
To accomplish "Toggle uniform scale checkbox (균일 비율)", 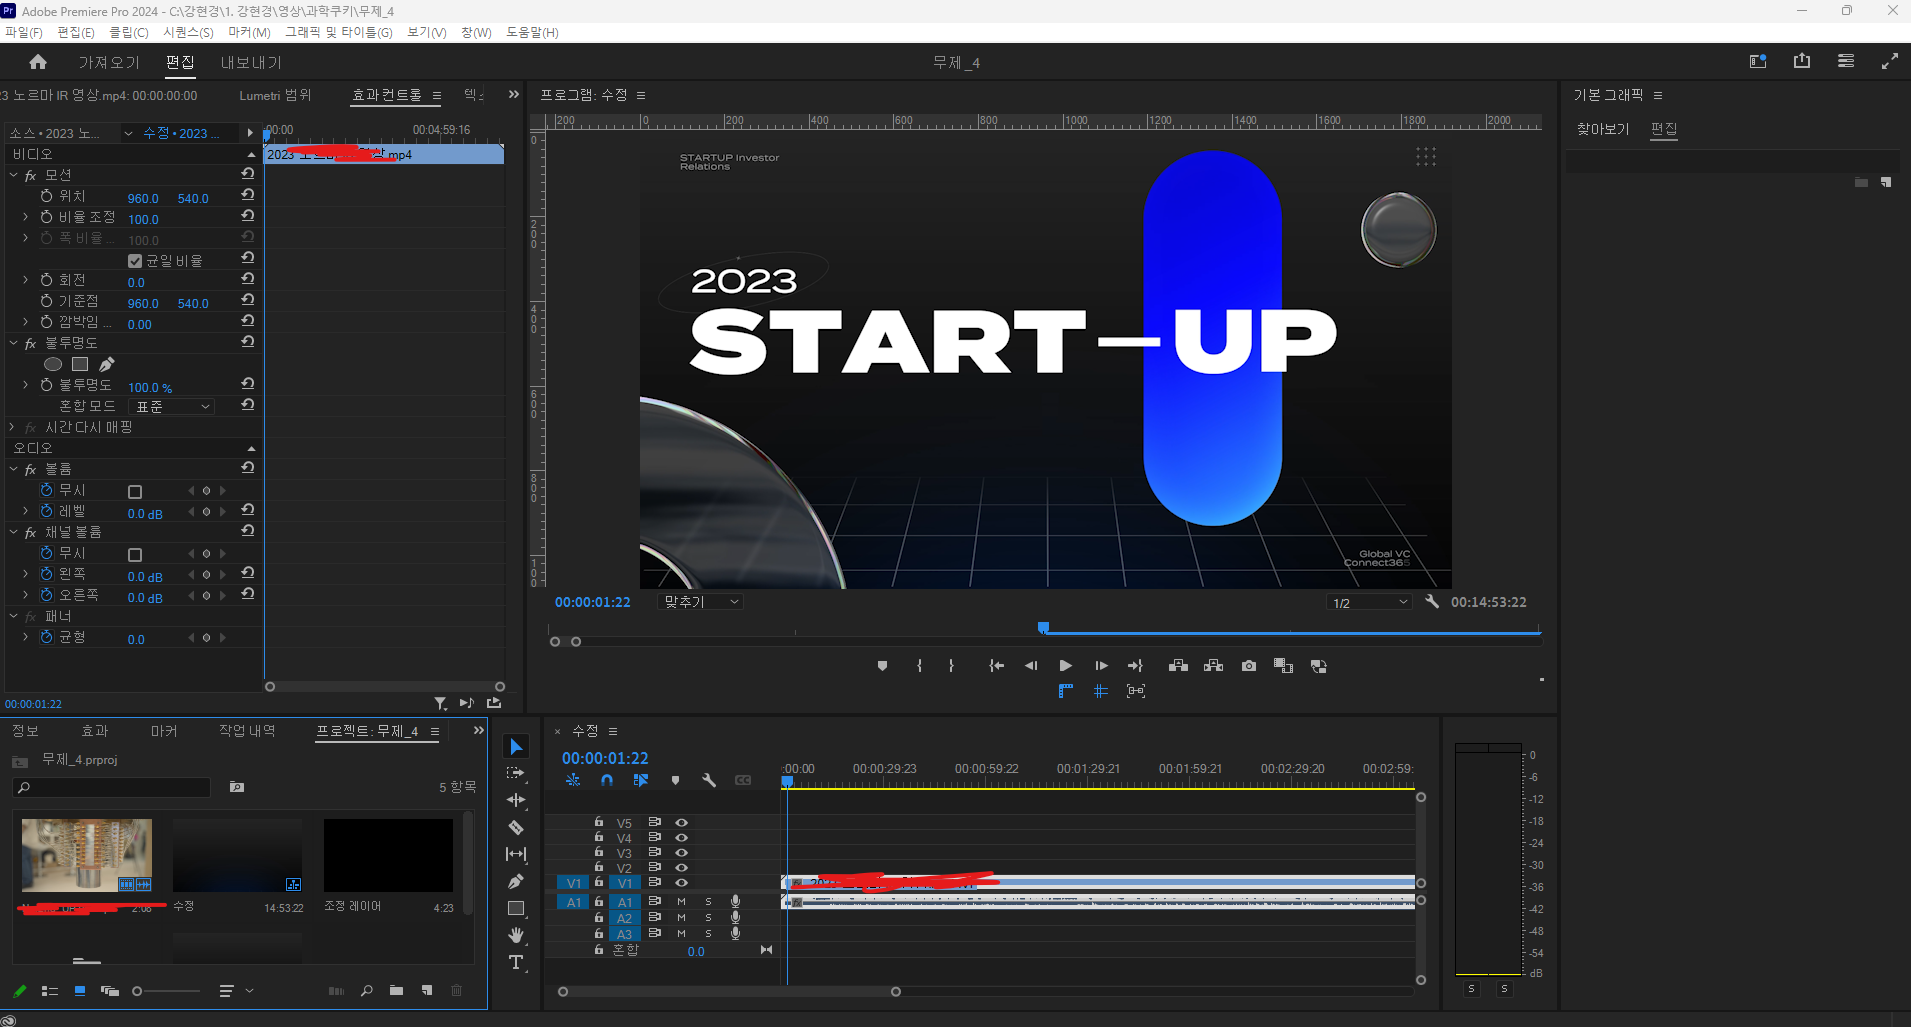I will click(x=135, y=261).
